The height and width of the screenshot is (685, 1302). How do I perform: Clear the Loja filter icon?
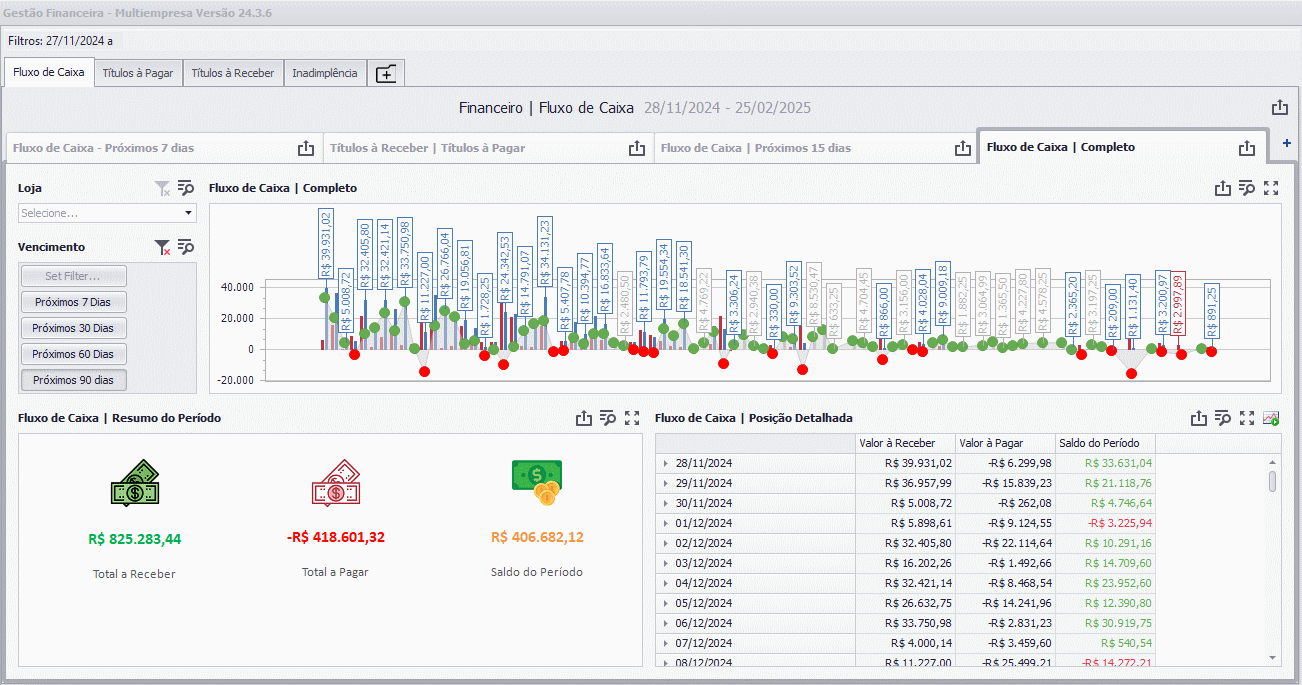pyautogui.click(x=162, y=188)
